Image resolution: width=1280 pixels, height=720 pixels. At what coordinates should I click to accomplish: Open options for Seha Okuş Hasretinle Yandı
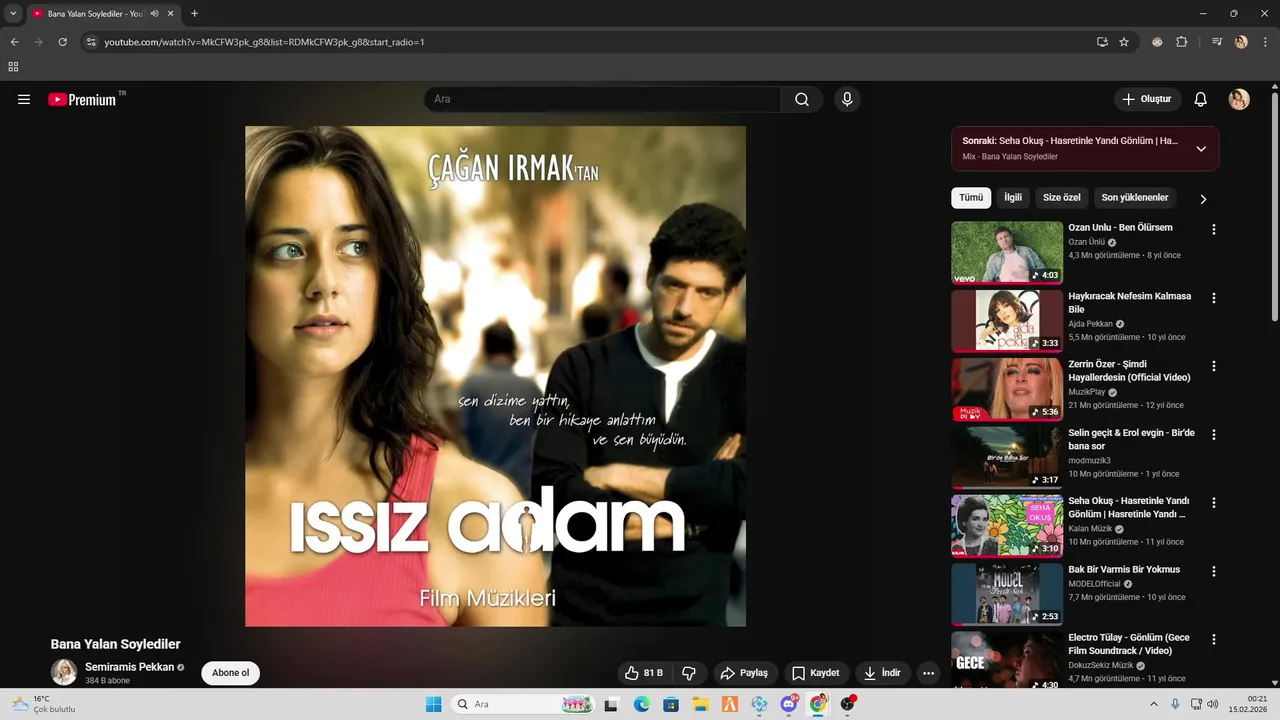pos(1214,502)
